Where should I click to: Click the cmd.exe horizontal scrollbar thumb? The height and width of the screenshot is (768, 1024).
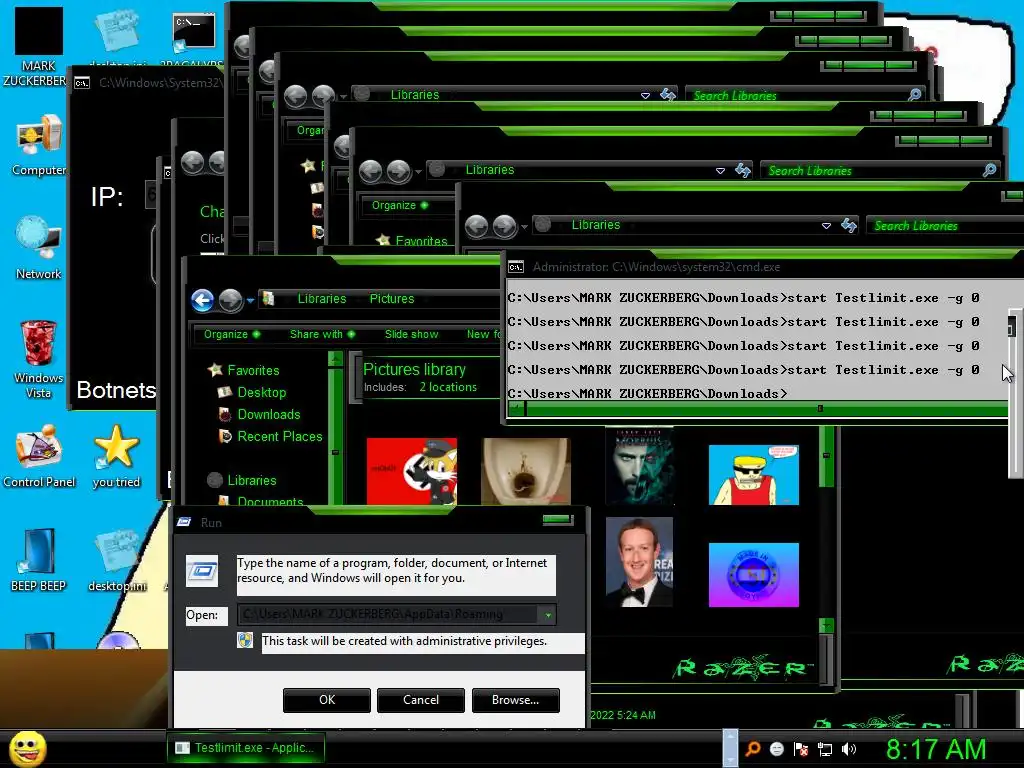[766, 409]
